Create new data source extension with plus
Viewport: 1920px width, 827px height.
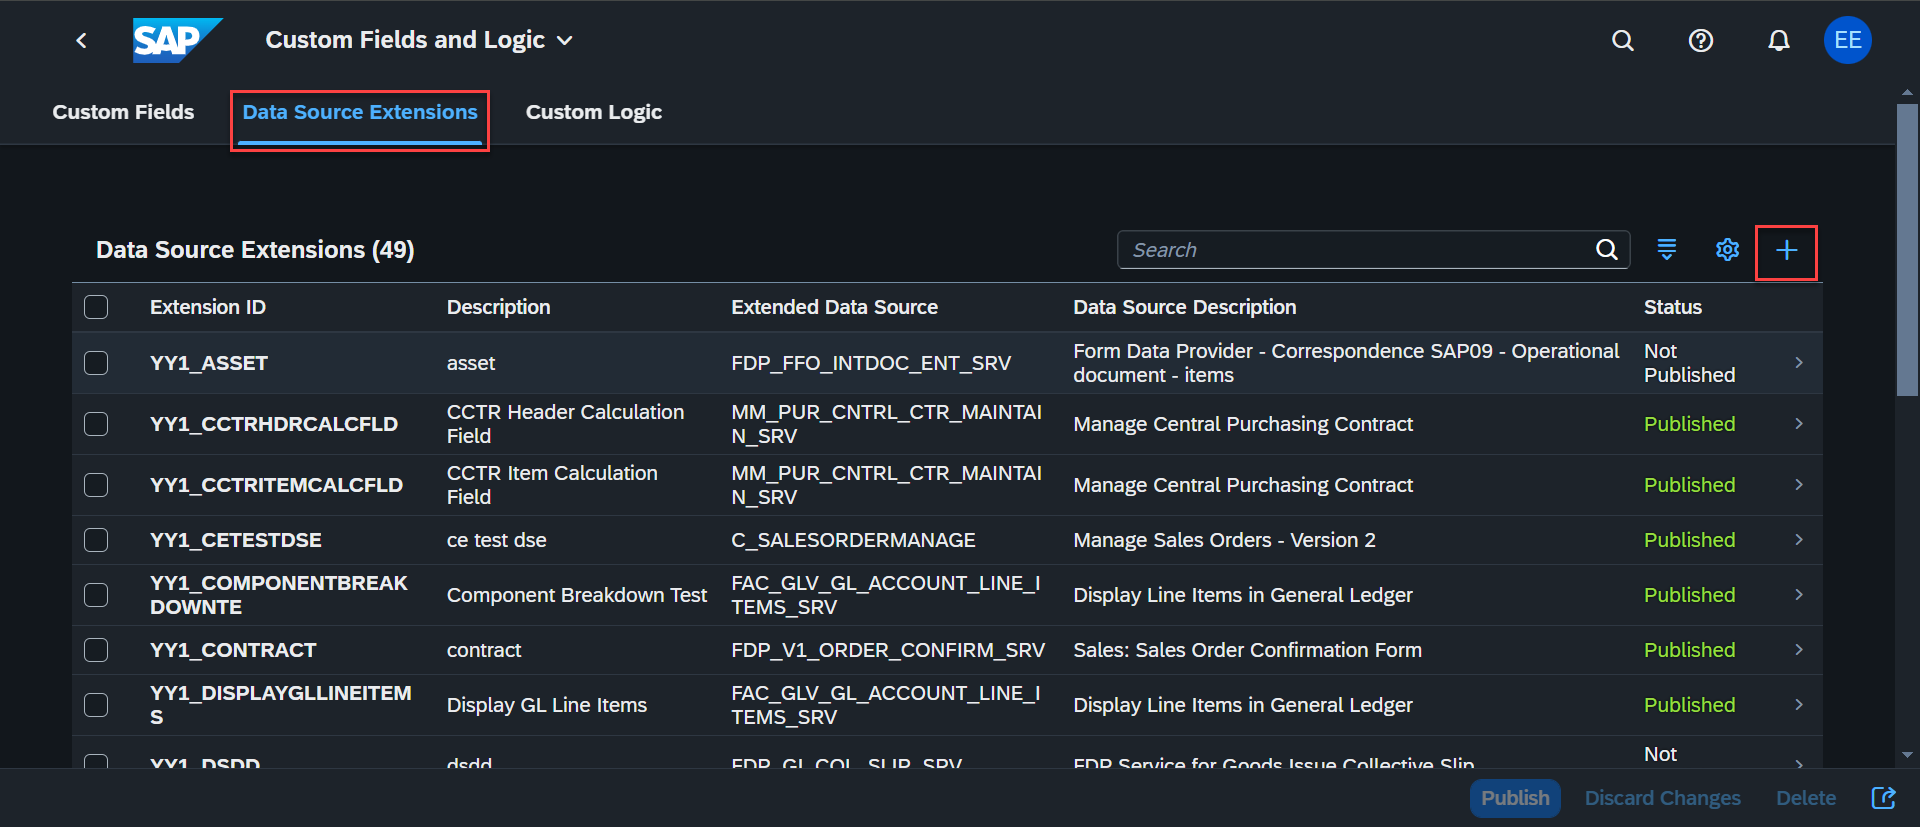1787,250
